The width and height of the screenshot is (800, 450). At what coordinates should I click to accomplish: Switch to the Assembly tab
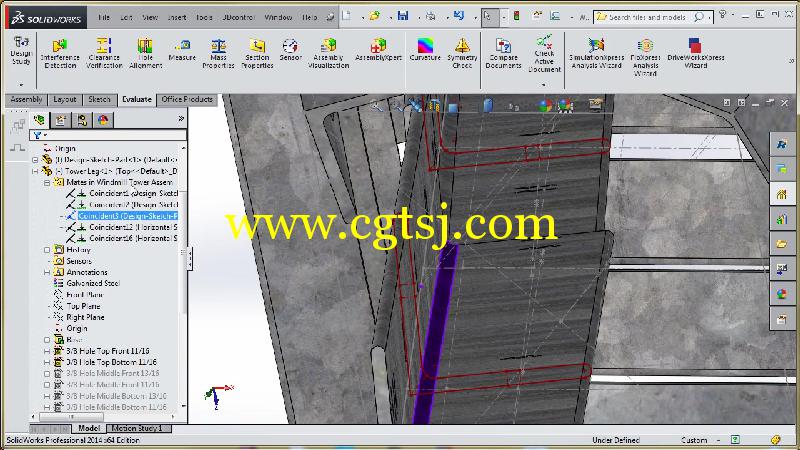click(26, 99)
